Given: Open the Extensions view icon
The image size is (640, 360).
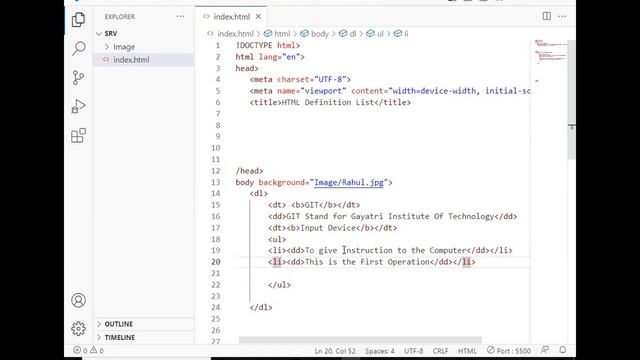Looking at the screenshot, I should (78, 136).
